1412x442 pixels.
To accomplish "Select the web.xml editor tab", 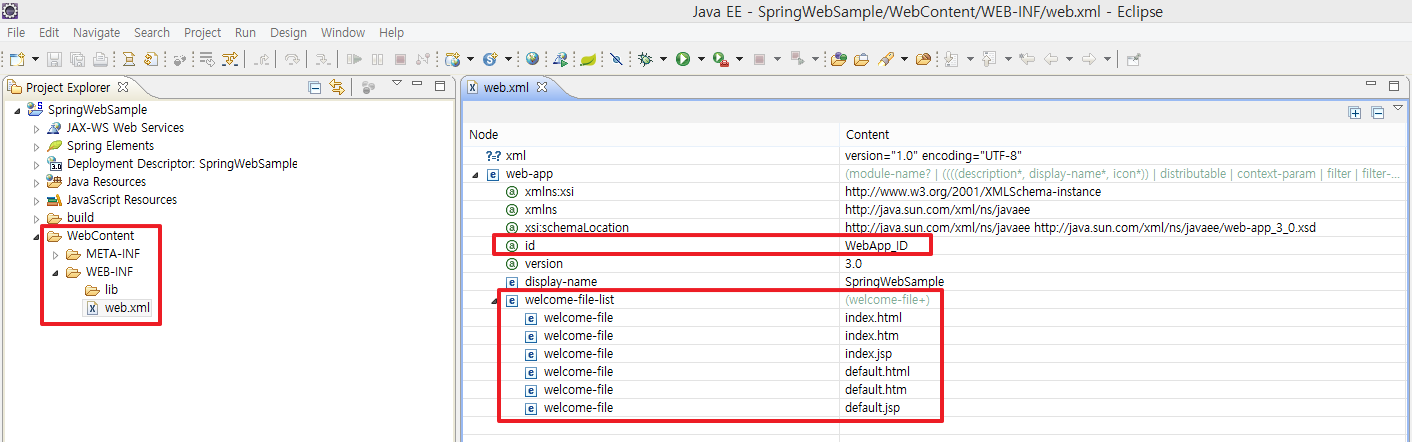I will click(506, 87).
